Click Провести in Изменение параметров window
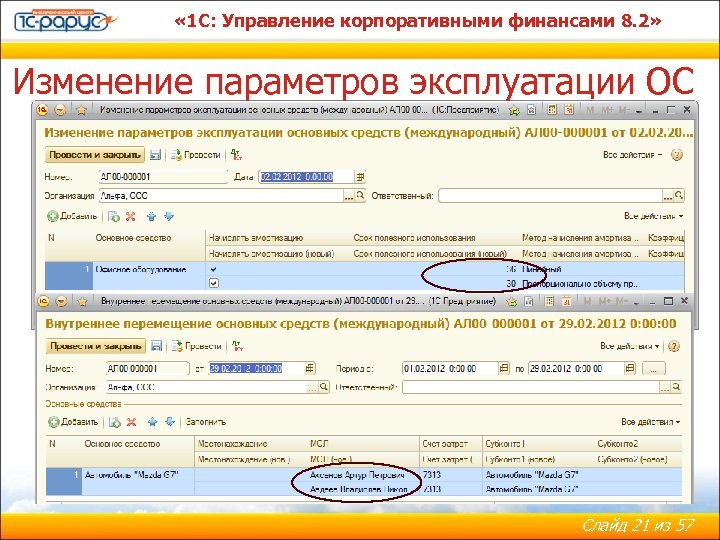The height and width of the screenshot is (540, 720). pos(196,155)
